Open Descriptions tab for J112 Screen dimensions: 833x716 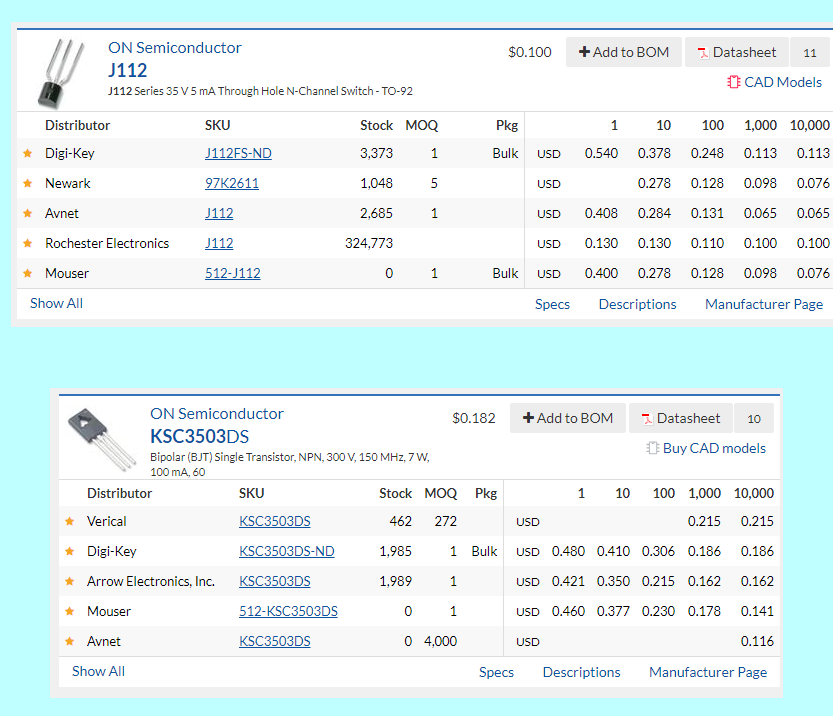point(638,304)
